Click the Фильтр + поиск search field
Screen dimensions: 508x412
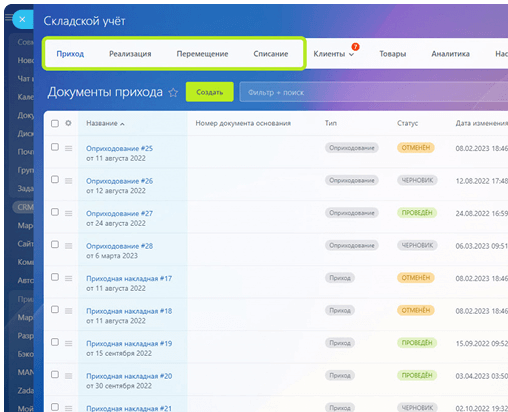(374, 92)
